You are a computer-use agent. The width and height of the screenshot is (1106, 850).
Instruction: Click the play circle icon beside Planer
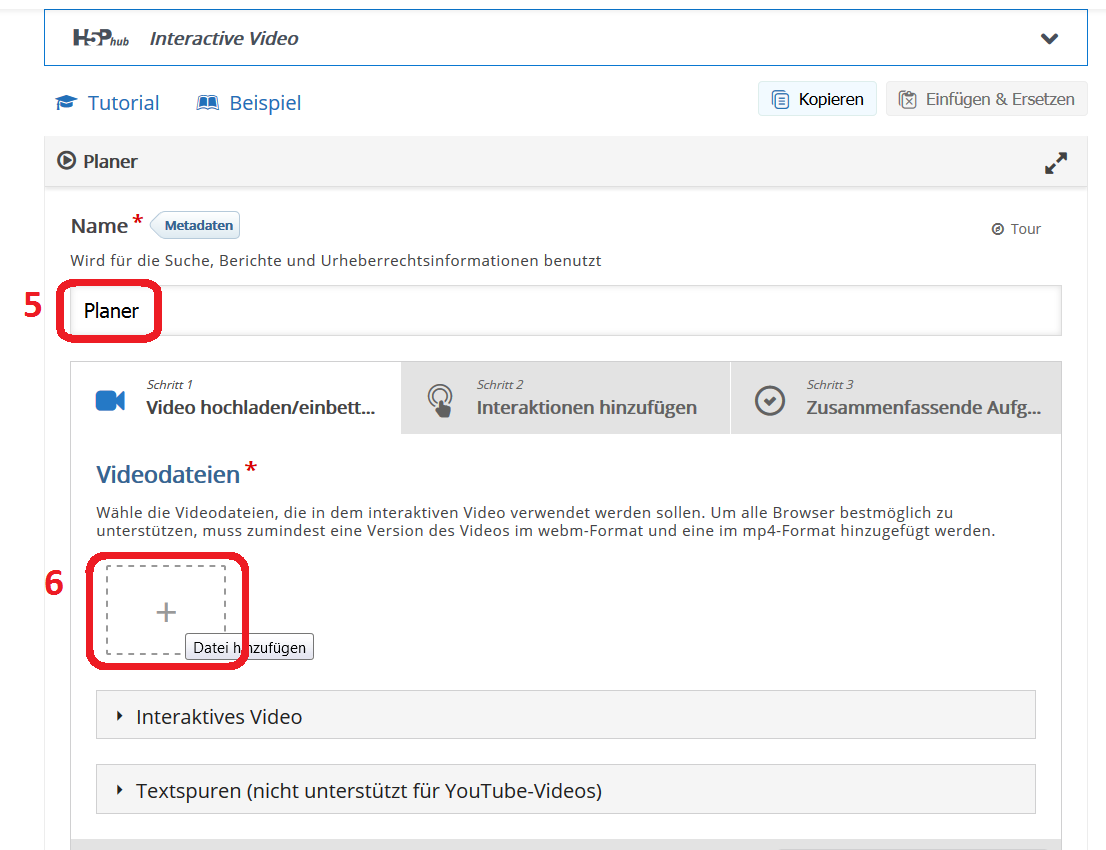tap(67, 161)
